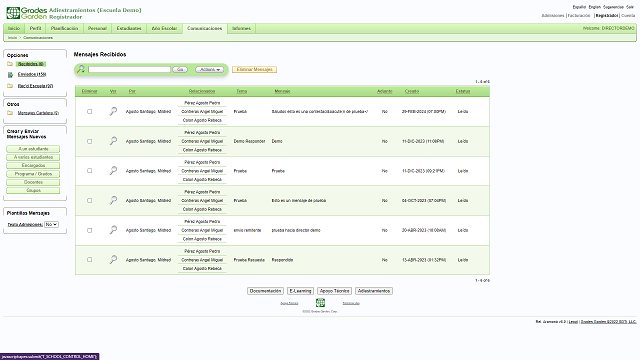Mark the 04-OCT-2023 message checkbox
This screenshot has width=640, height=360.
point(89,200)
